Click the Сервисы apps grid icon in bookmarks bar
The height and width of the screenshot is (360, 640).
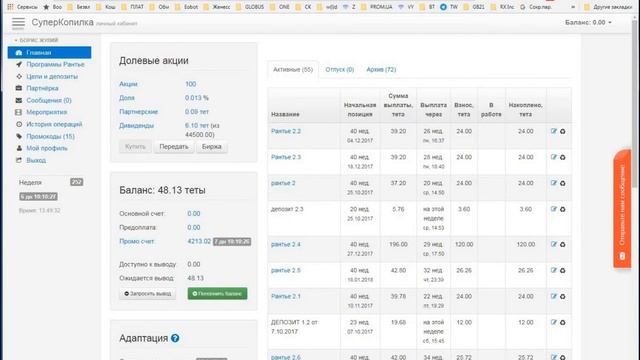[11, 7]
